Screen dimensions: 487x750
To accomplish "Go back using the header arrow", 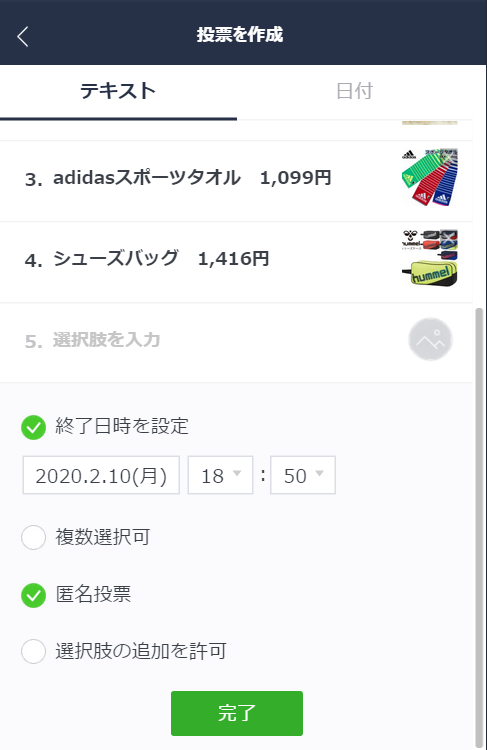I will coord(23,36).
